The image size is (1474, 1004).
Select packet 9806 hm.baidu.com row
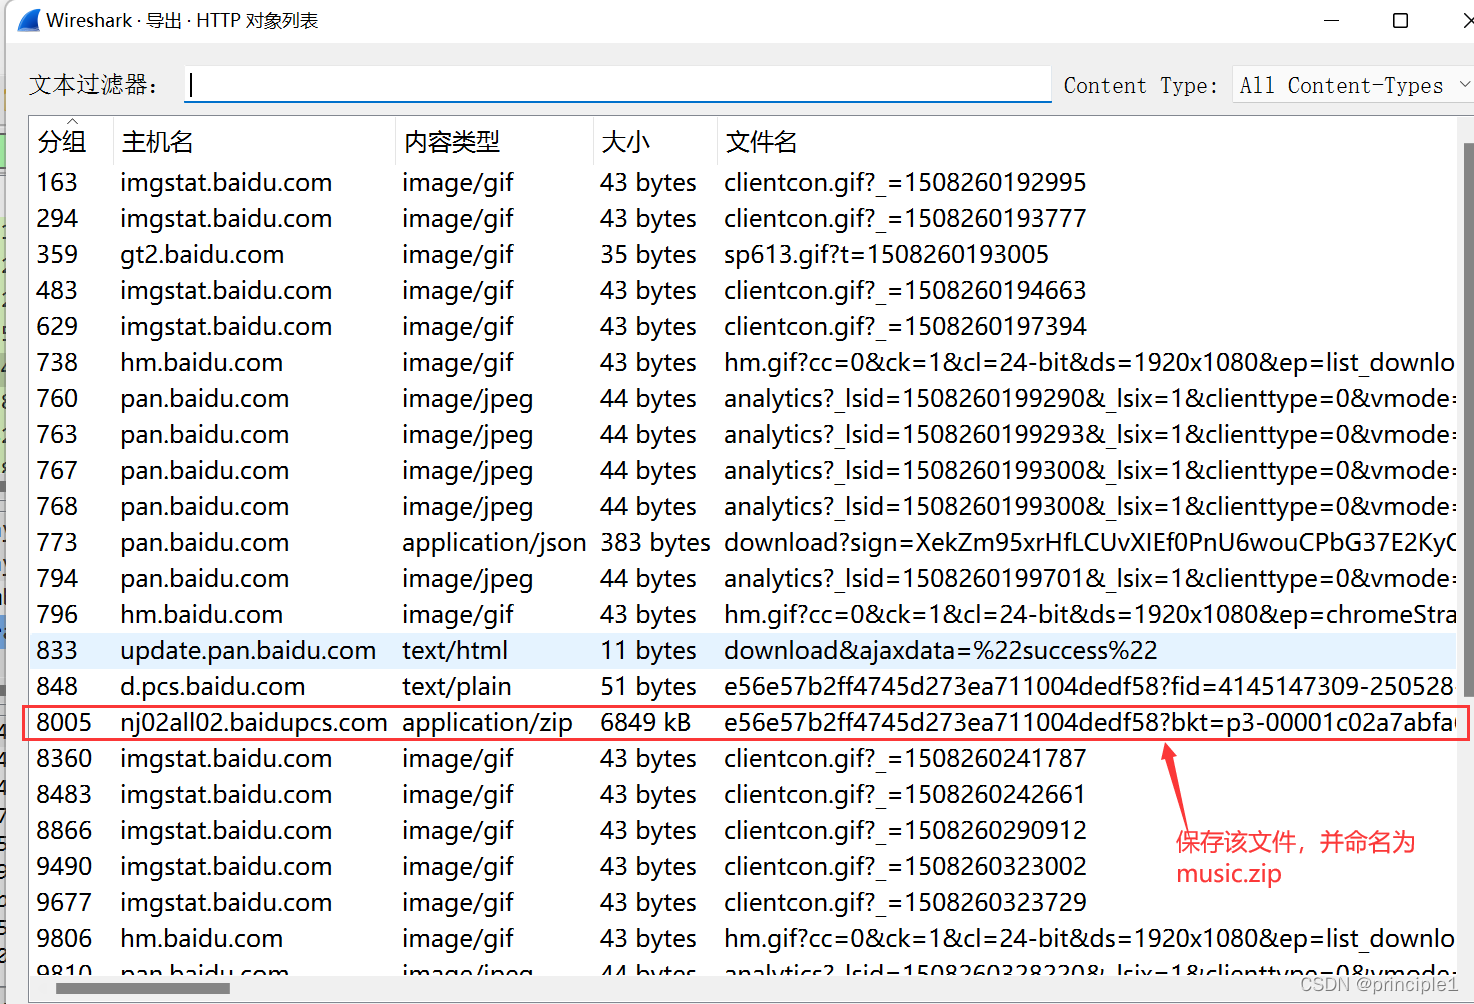click(x=743, y=938)
